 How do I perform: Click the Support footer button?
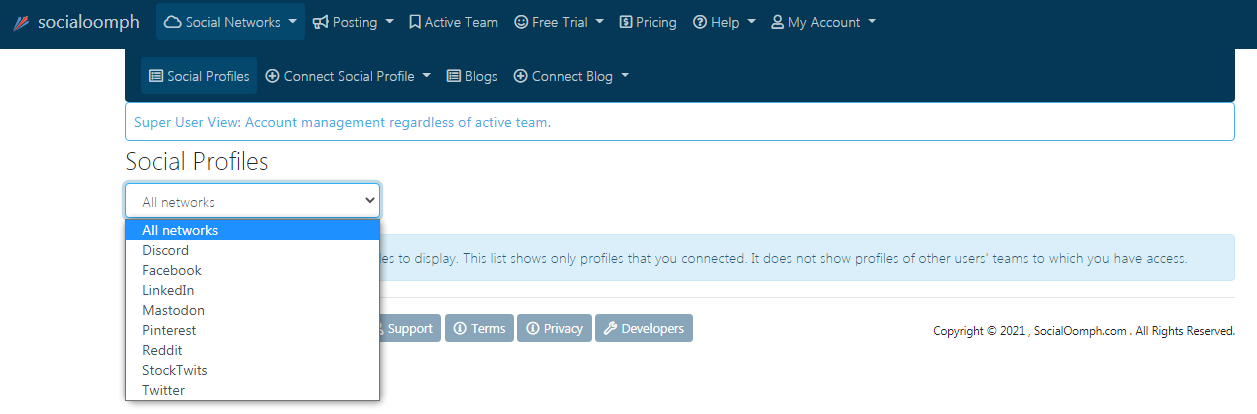point(410,328)
